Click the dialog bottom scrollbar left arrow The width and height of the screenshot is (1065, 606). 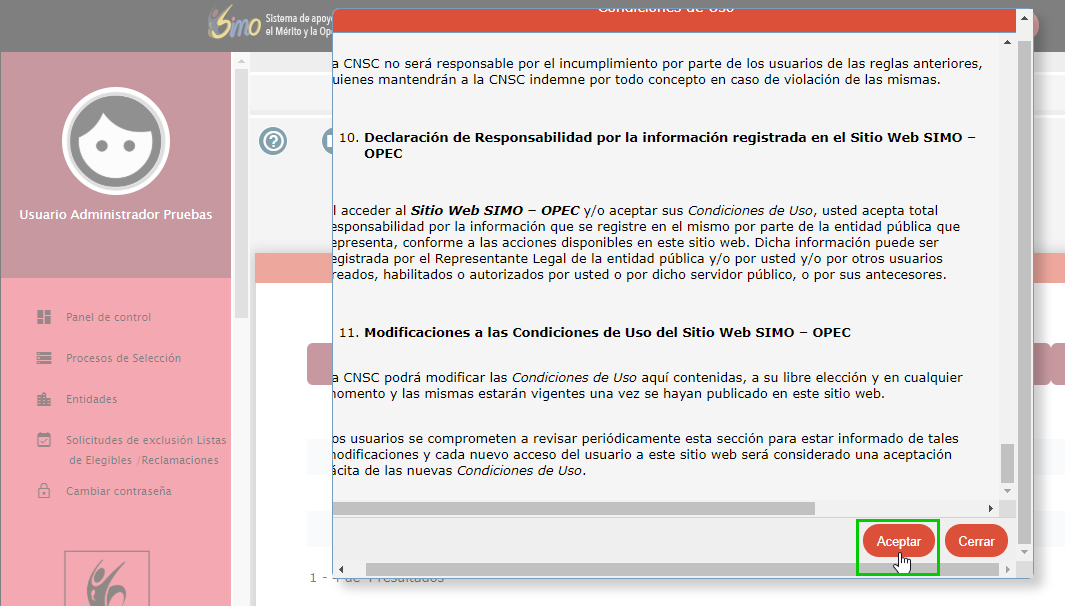pos(341,569)
